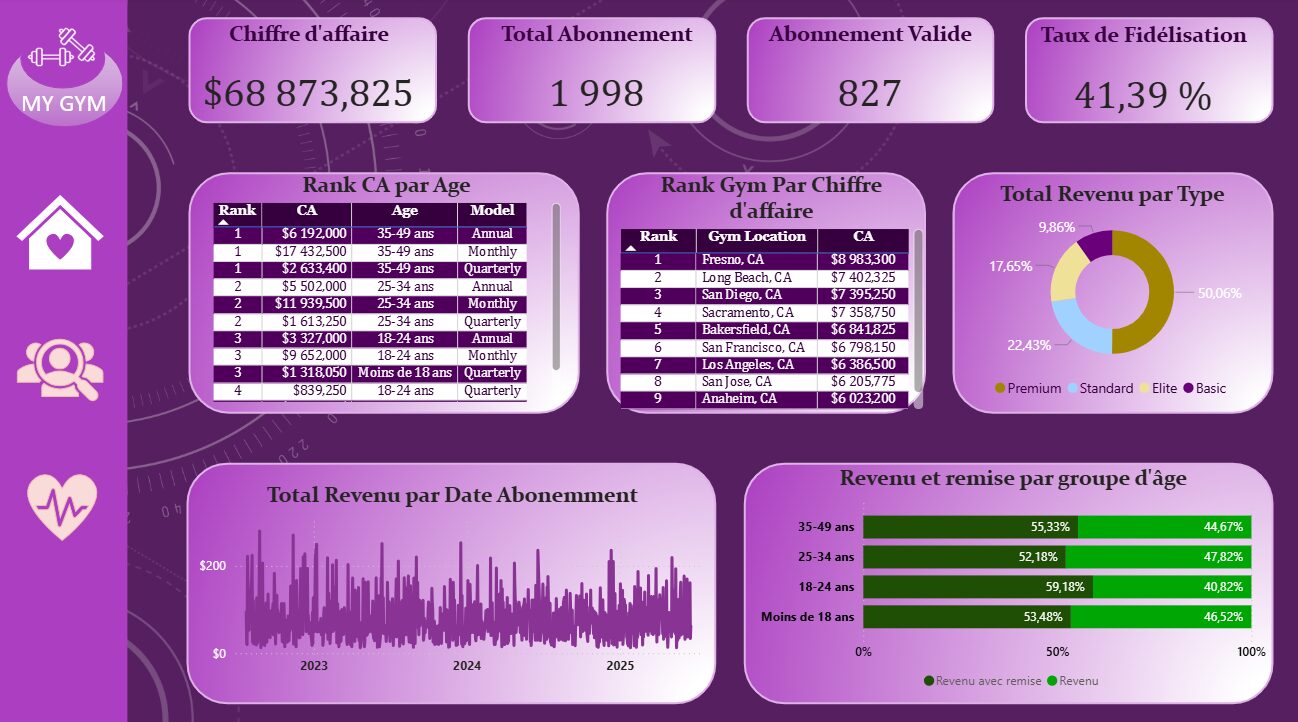The width and height of the screenshot is (1298, 722).
Task: Click the 55,33% bar for 35-49 ans
Action: (x=971, y=527)
